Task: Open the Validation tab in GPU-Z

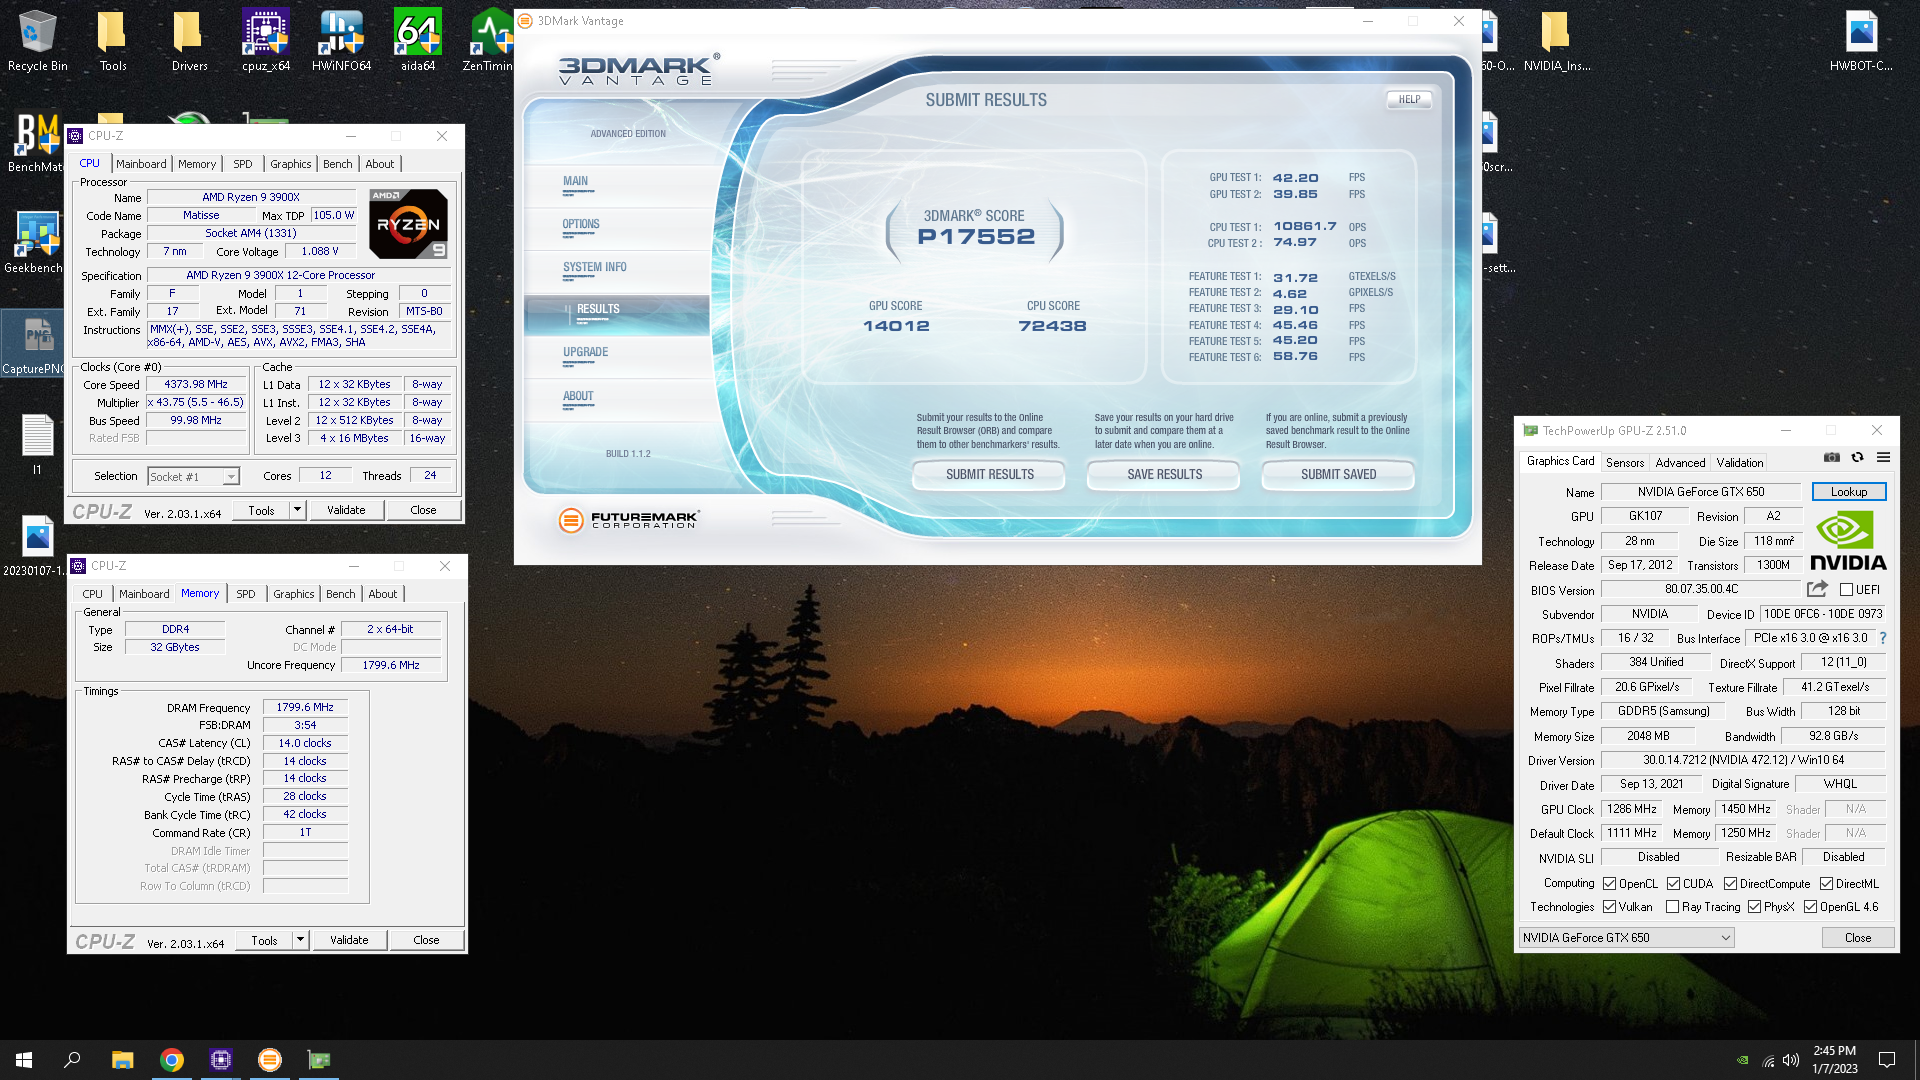Action: pos(1740,462)
